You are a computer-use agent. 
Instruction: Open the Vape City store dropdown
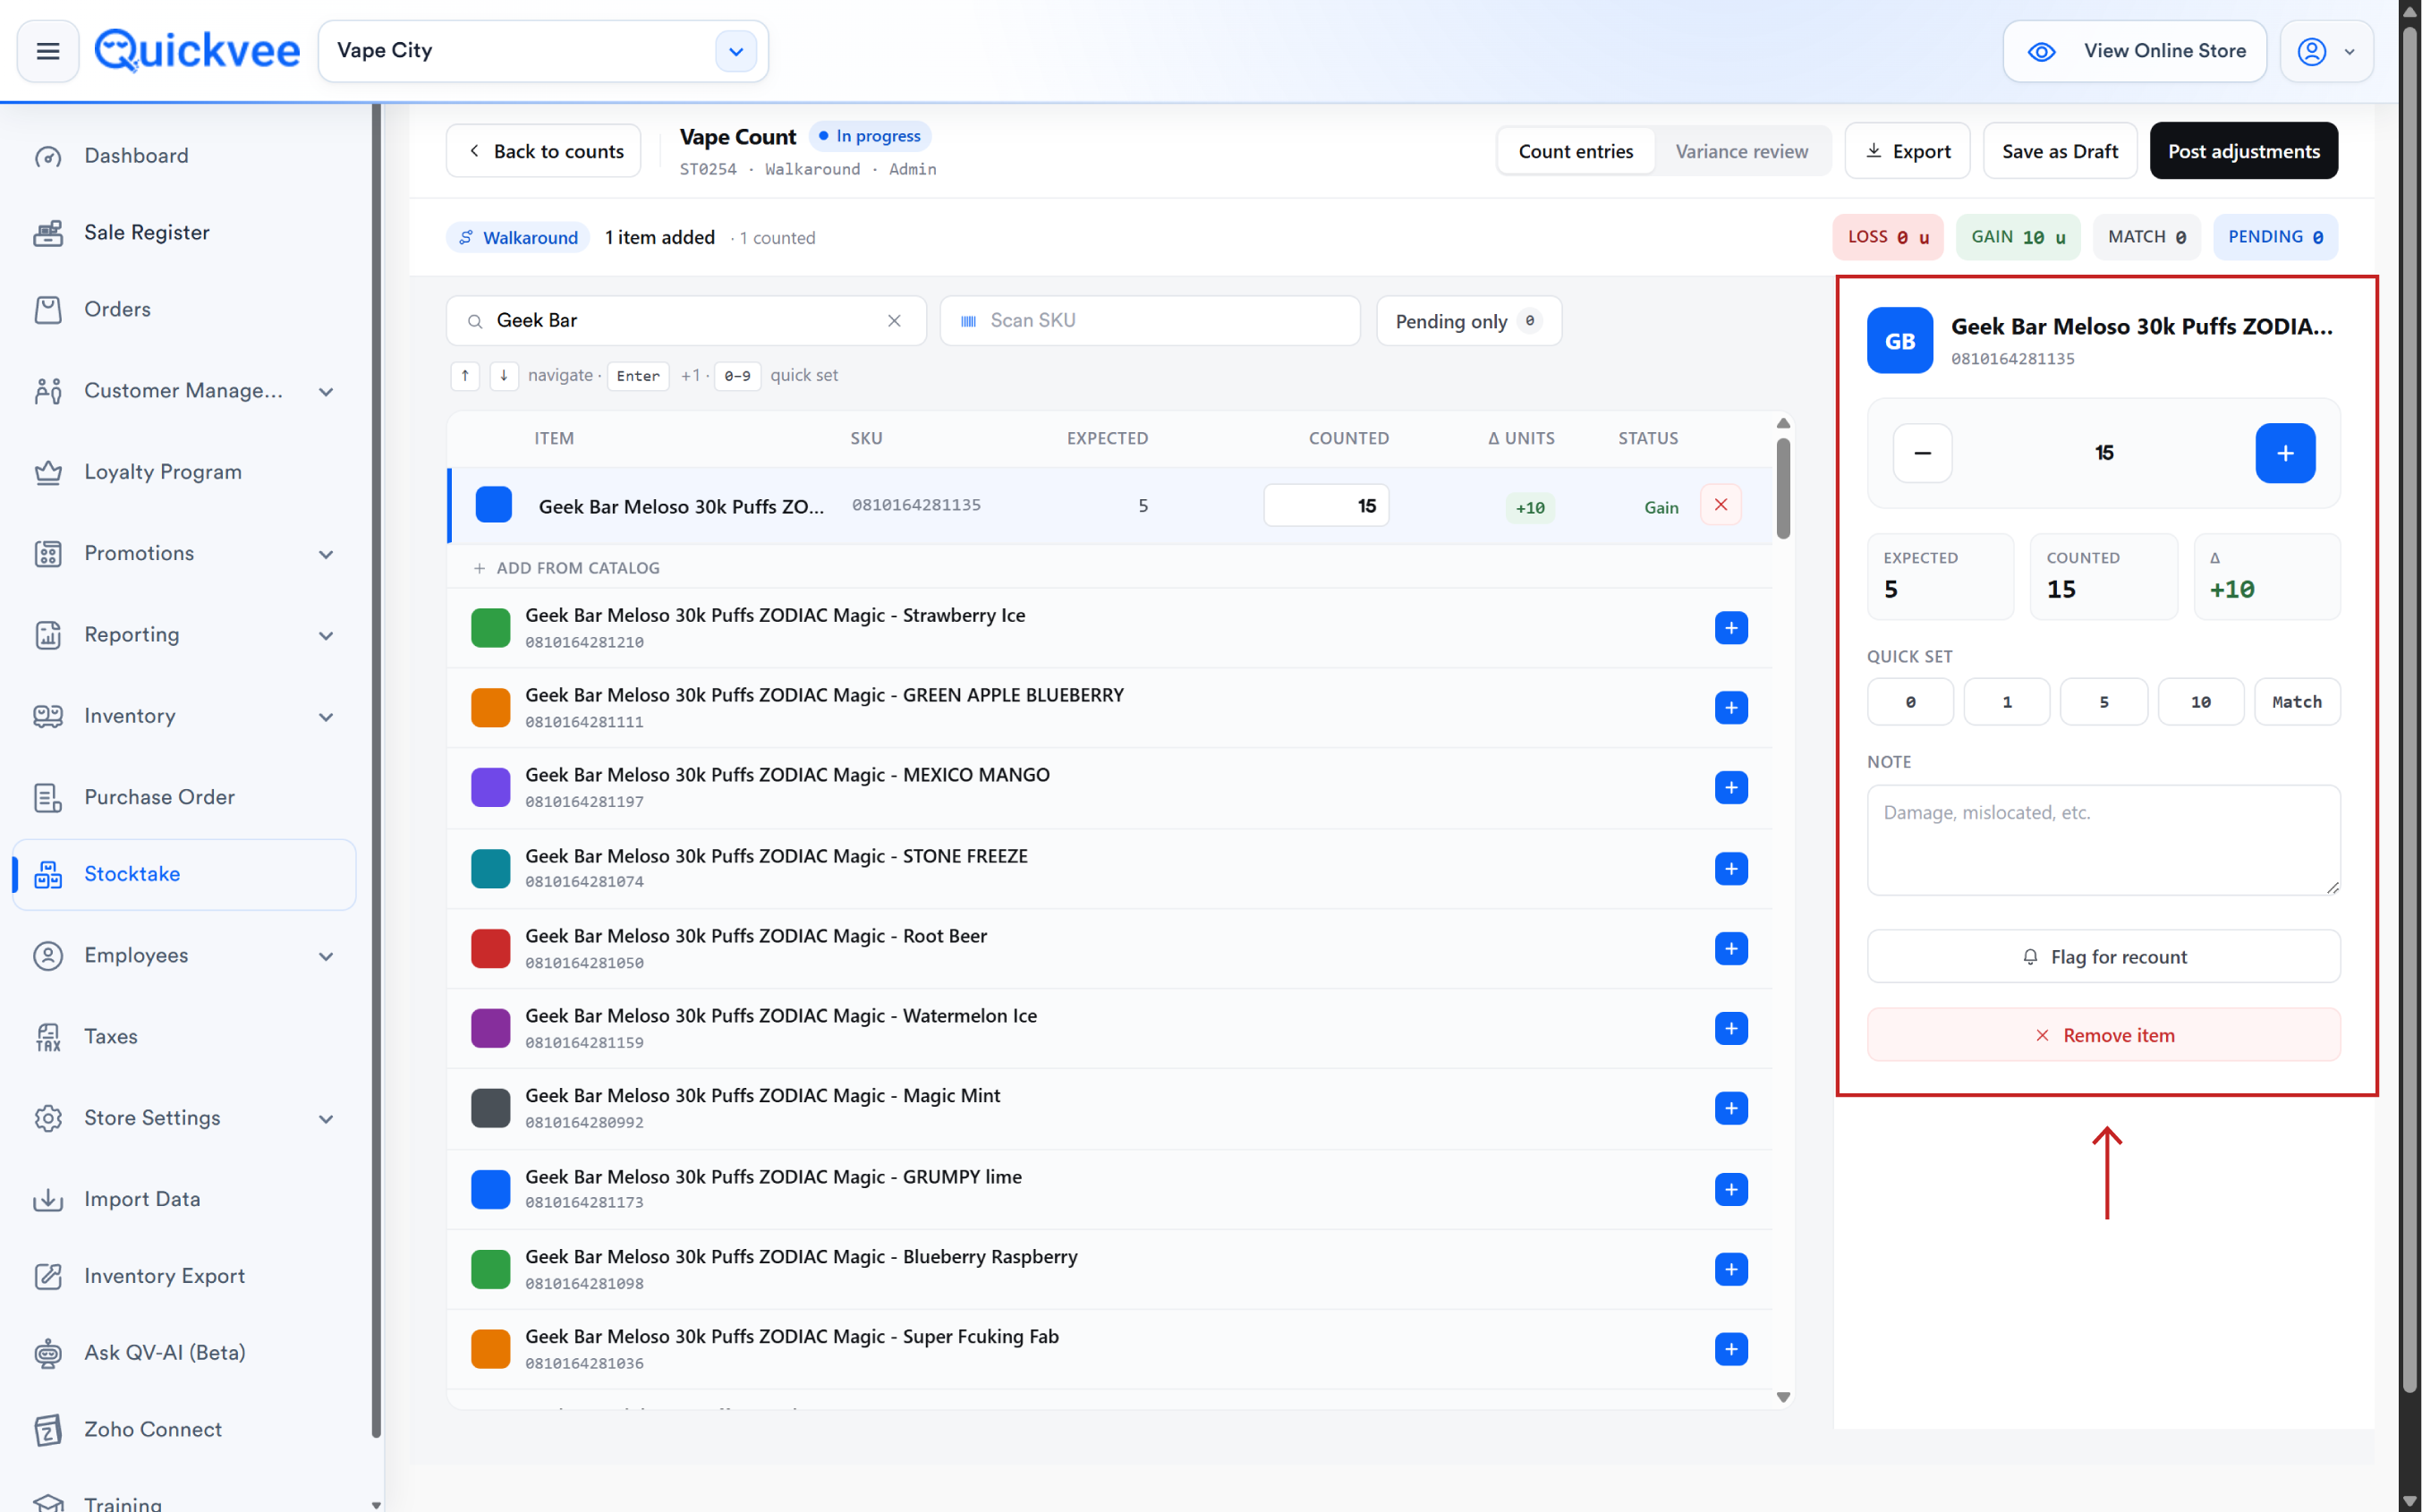tap(736, 51)
